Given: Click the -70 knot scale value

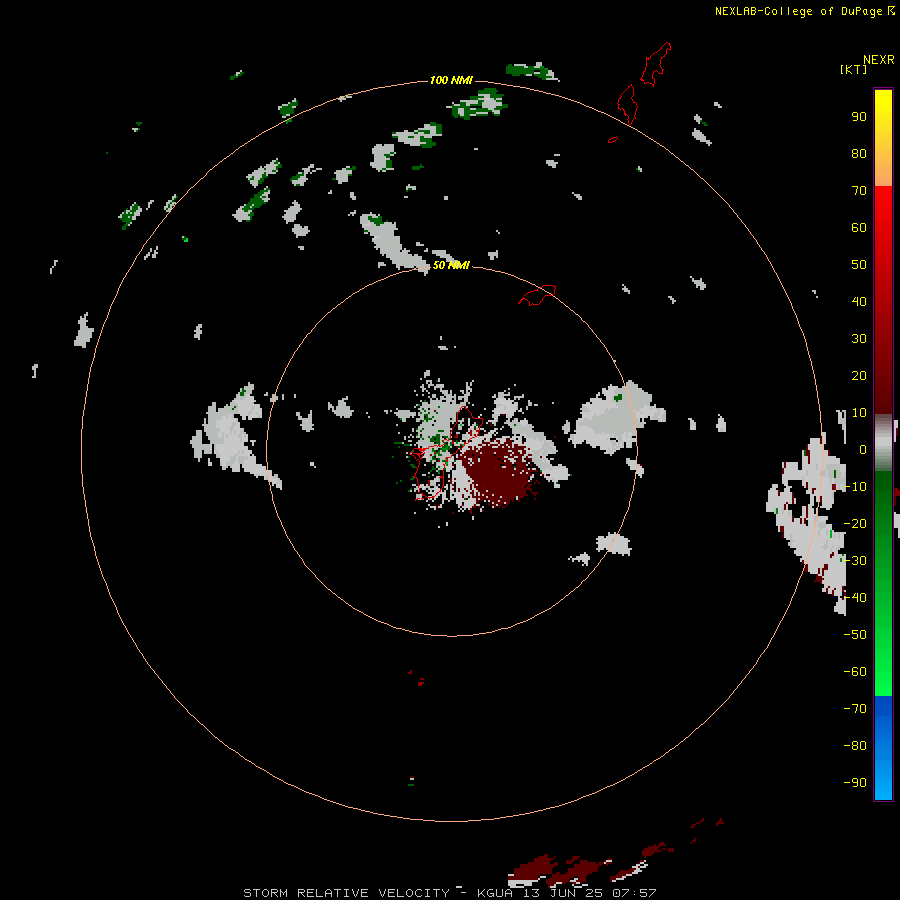Looking at the screenshot, I should point(855,709).
